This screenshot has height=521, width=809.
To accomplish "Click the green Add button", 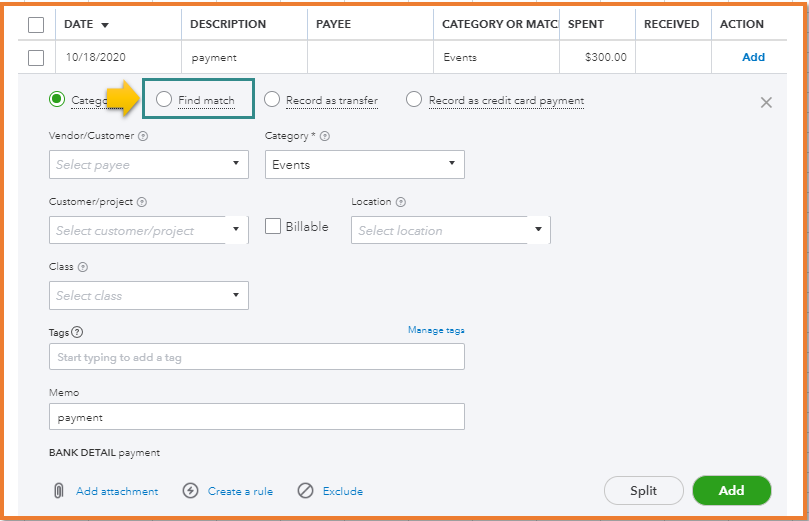I will (731, 490).
